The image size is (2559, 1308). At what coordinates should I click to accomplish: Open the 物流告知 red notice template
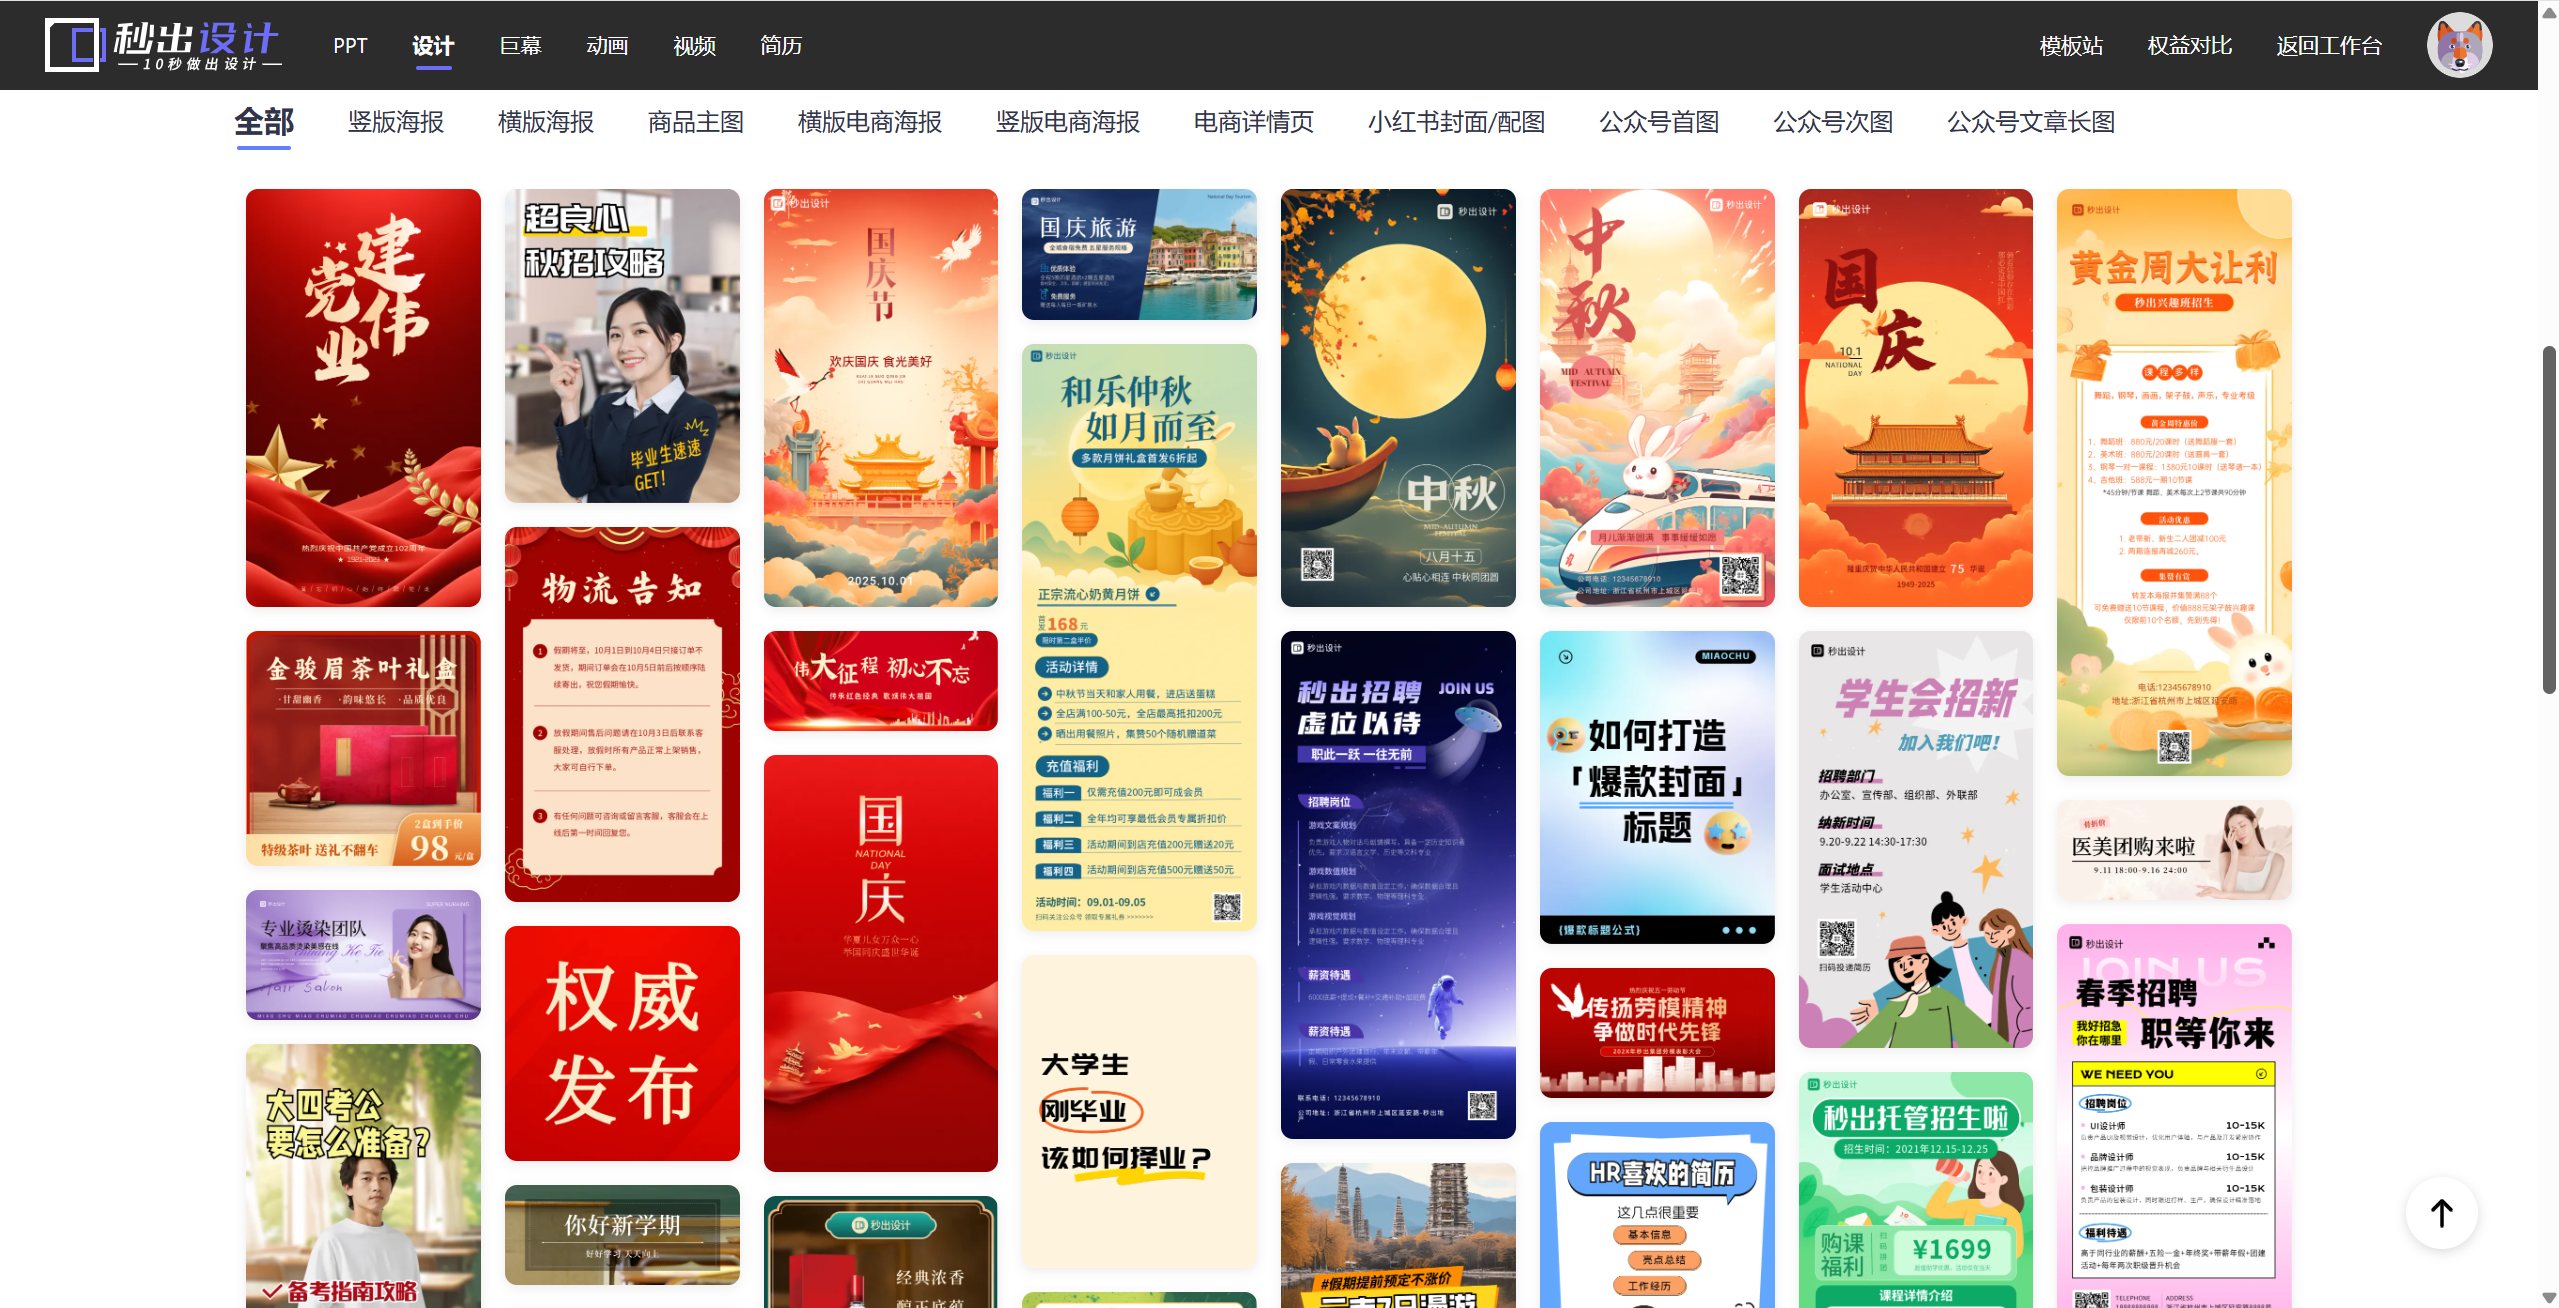click(x=622, y=714)
